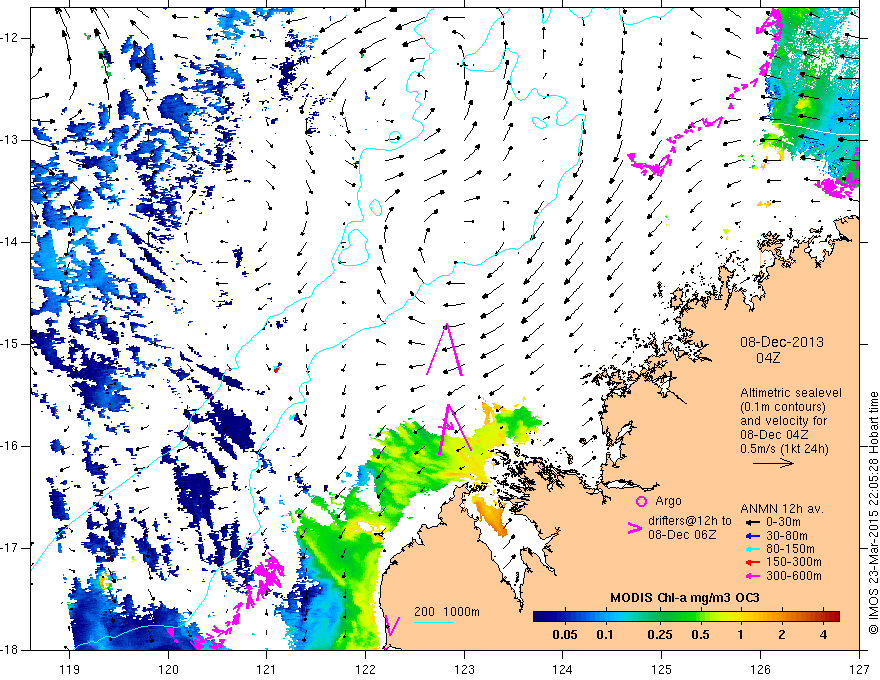Click the -17 latitude axis label
Image resolution: width=880 pixels, height=680 pixels.
(x=11, y=548)
